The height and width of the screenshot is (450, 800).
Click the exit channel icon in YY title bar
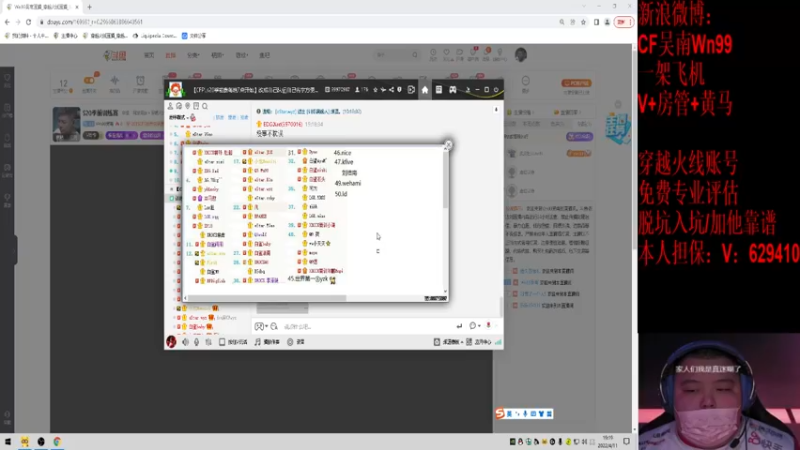pyautogui.click(x=411, y=90)
